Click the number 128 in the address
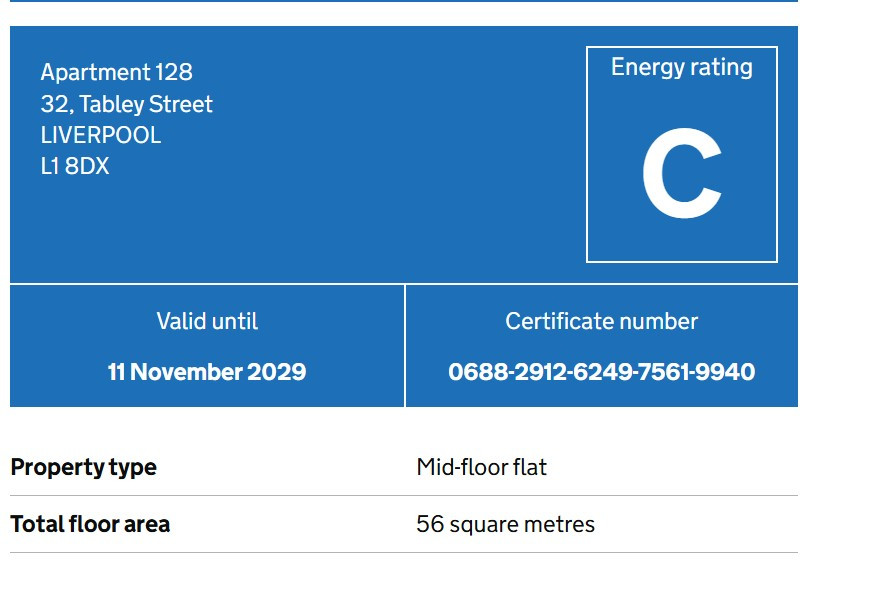Screen dimensions: 881x598 click(173, 72)
